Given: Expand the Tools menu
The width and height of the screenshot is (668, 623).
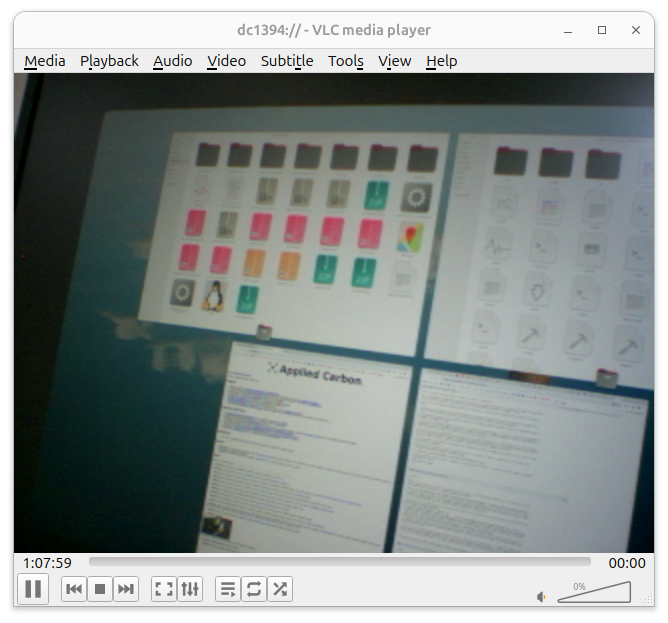Looking at the screenshot, I should pyautogui.click(x=345, y=61).
